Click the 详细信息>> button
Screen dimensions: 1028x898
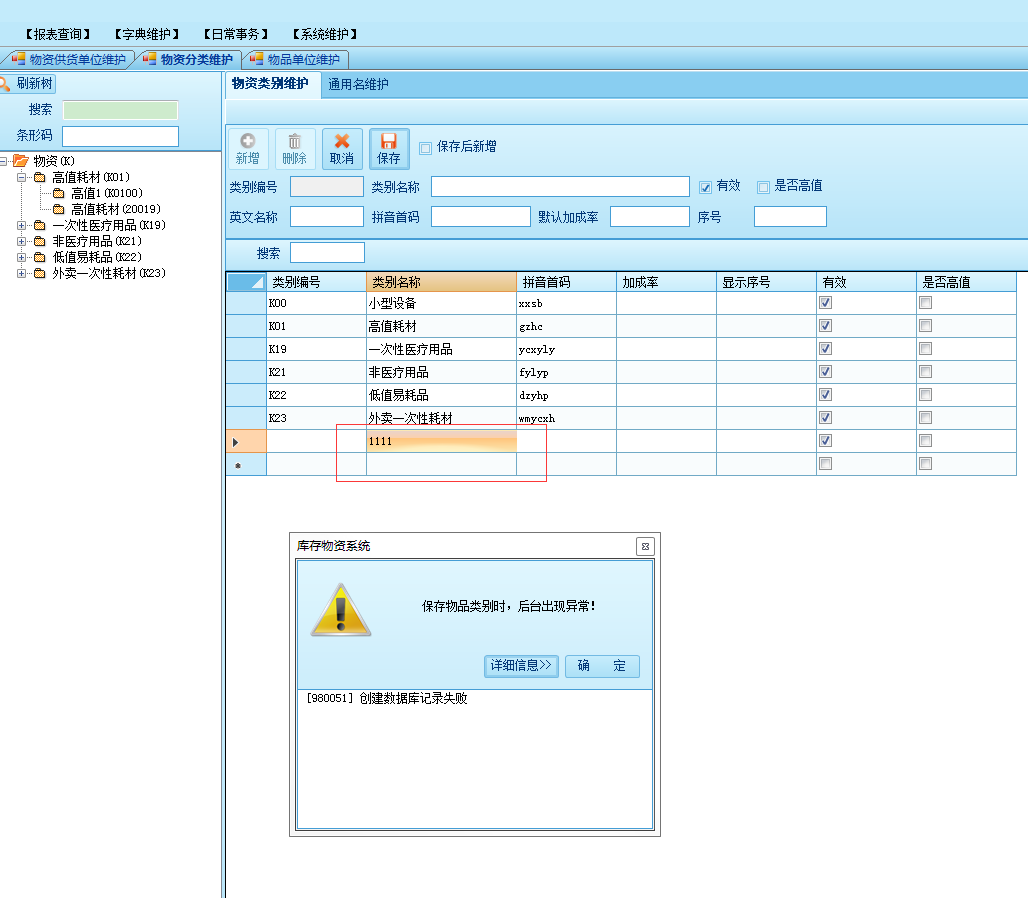[521, 666]
